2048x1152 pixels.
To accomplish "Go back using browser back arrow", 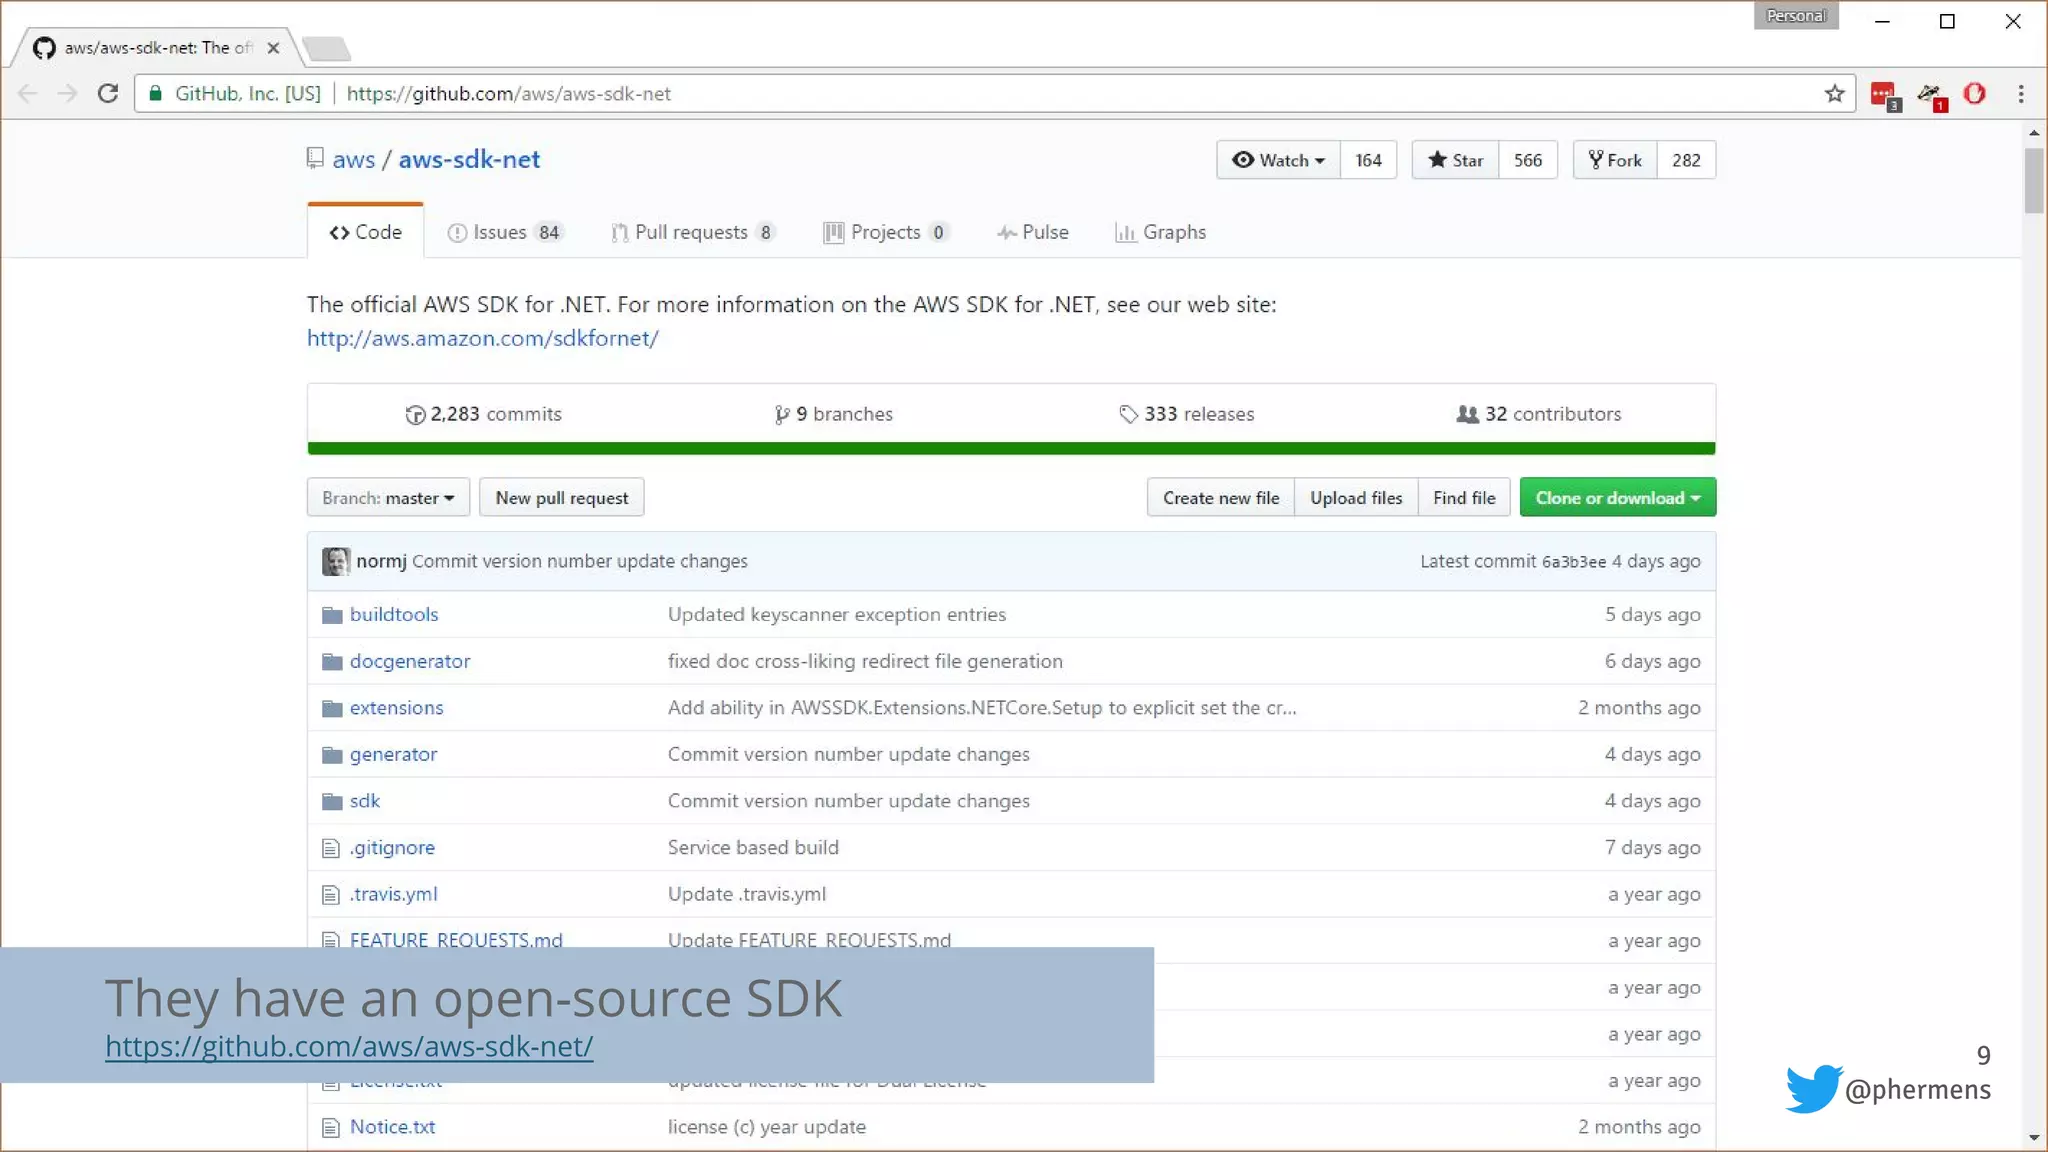I will pyautogui.click(x=28, y=94).
